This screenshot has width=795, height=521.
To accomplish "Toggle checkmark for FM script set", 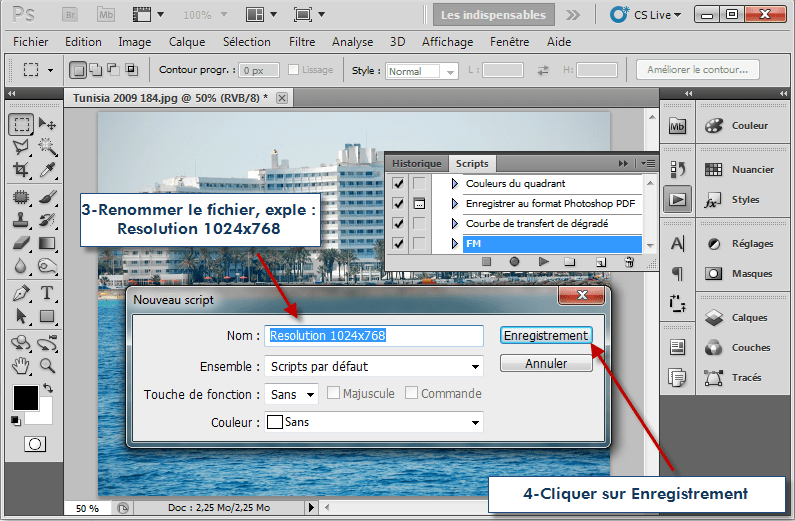I will tap(399, 244).
